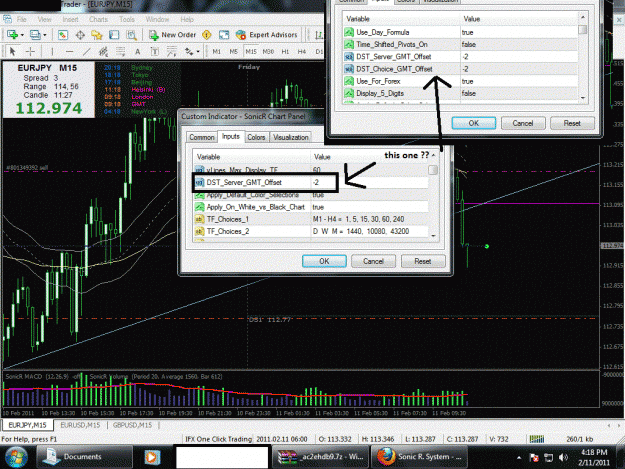Screen dimensions: 625x469
Task: Switch chart to M1 timeframe
Action: tap(216, 51)
